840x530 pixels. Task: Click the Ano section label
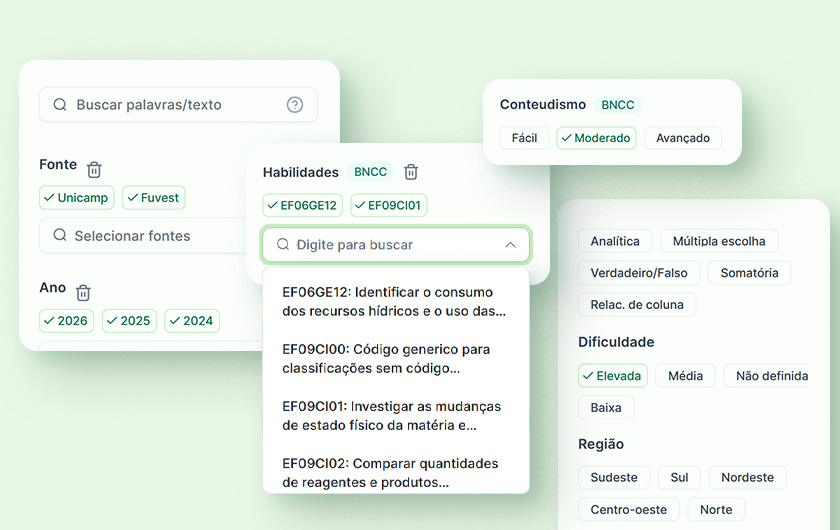point(52,287)
